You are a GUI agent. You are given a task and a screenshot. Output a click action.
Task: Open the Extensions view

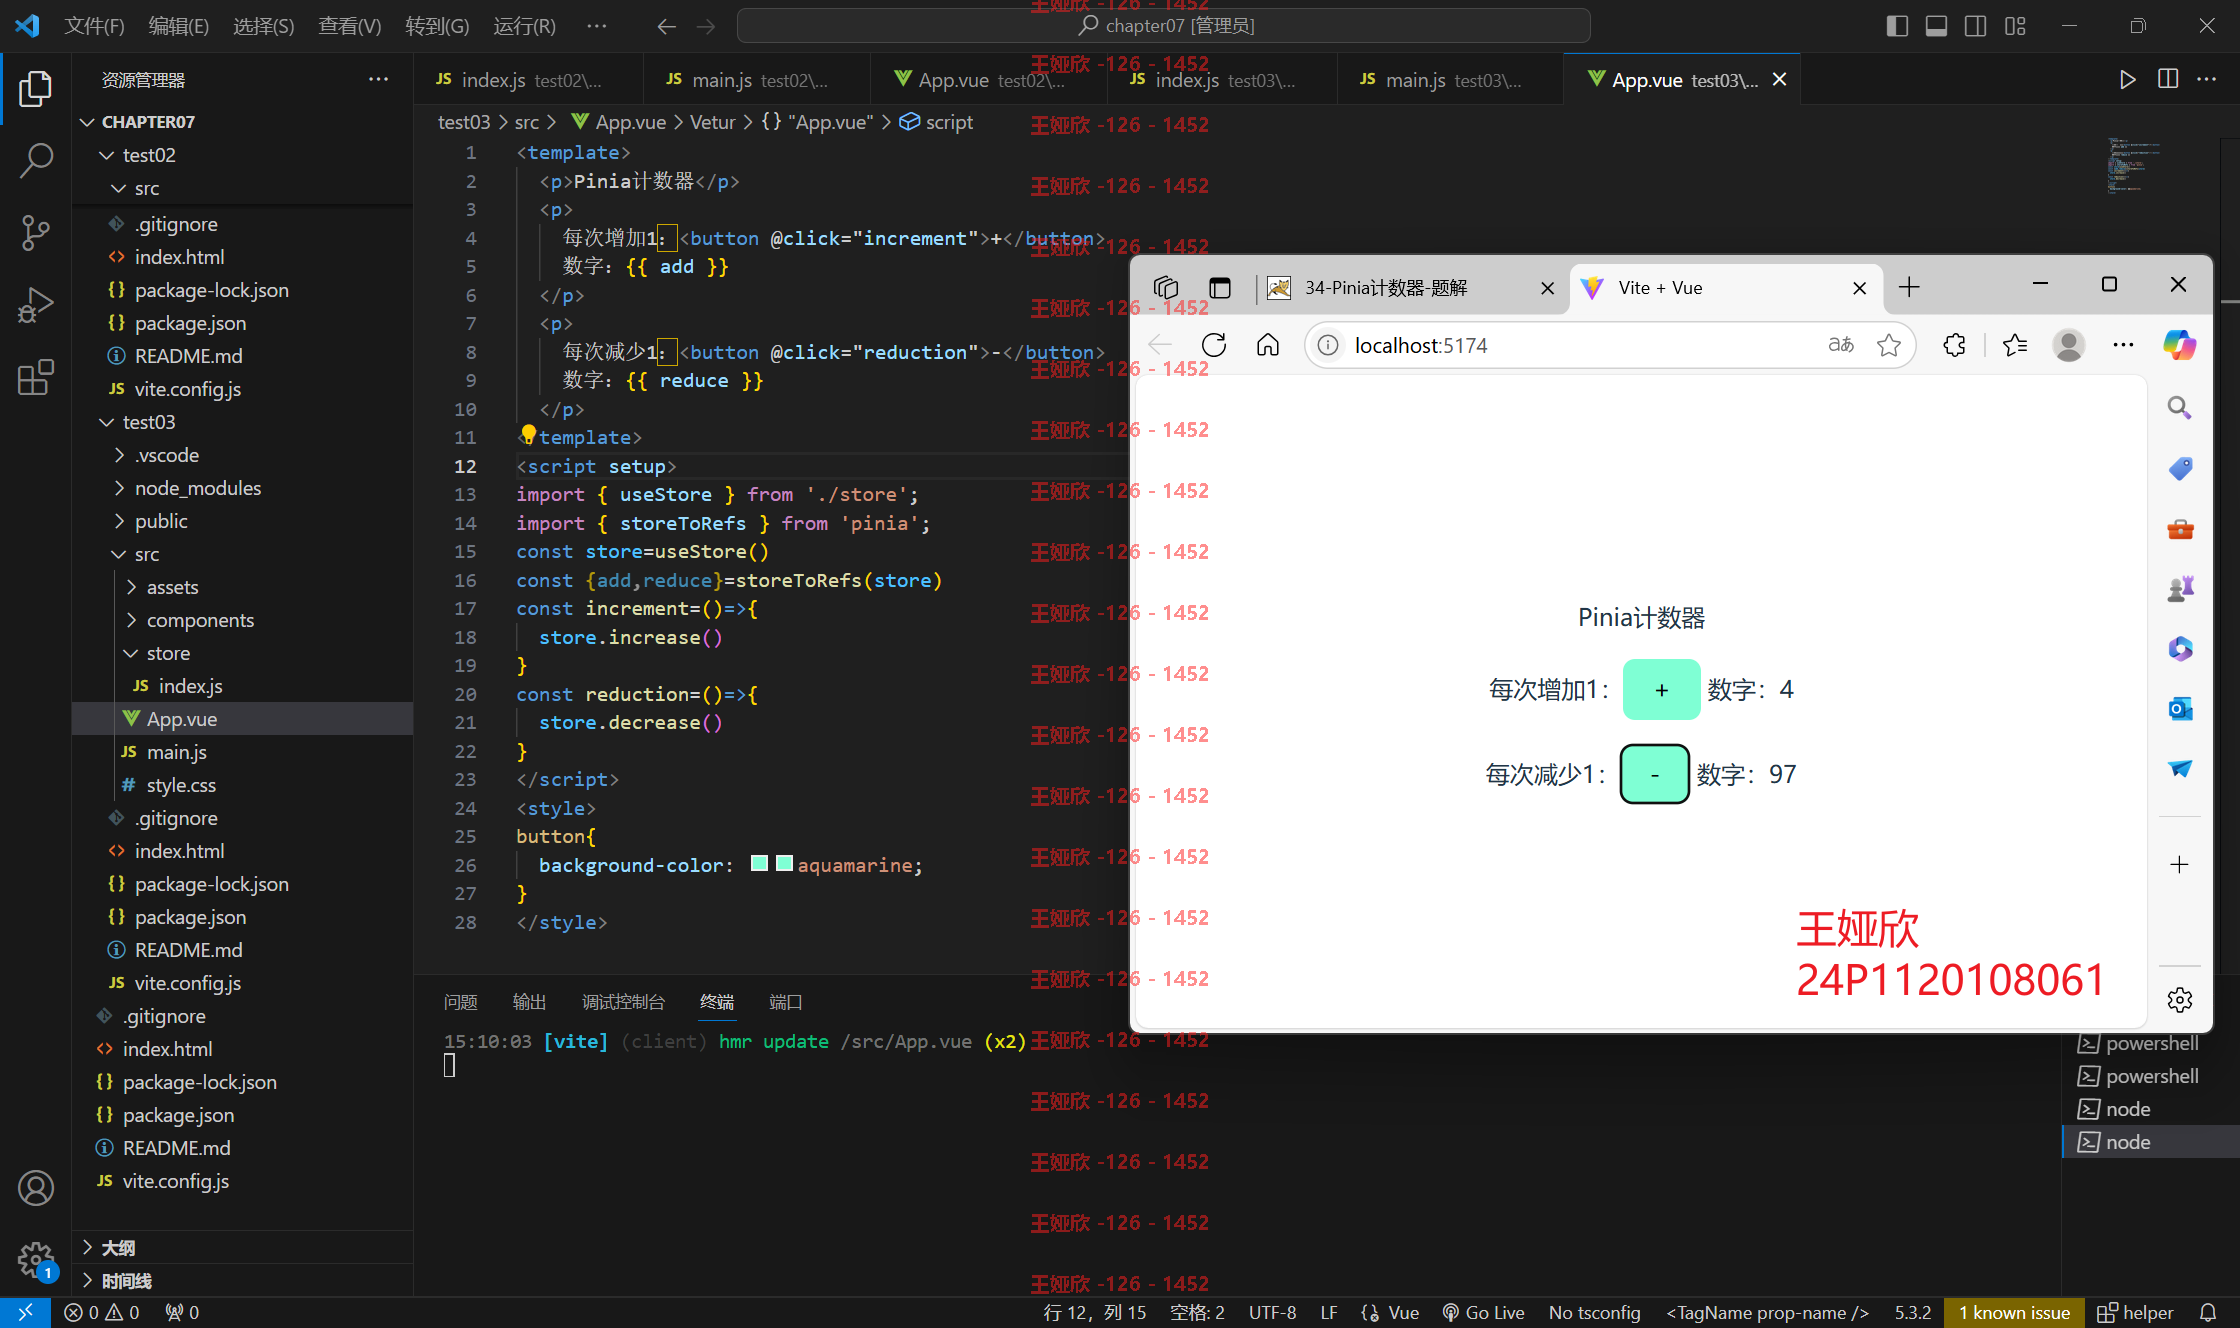coord(35,377)
